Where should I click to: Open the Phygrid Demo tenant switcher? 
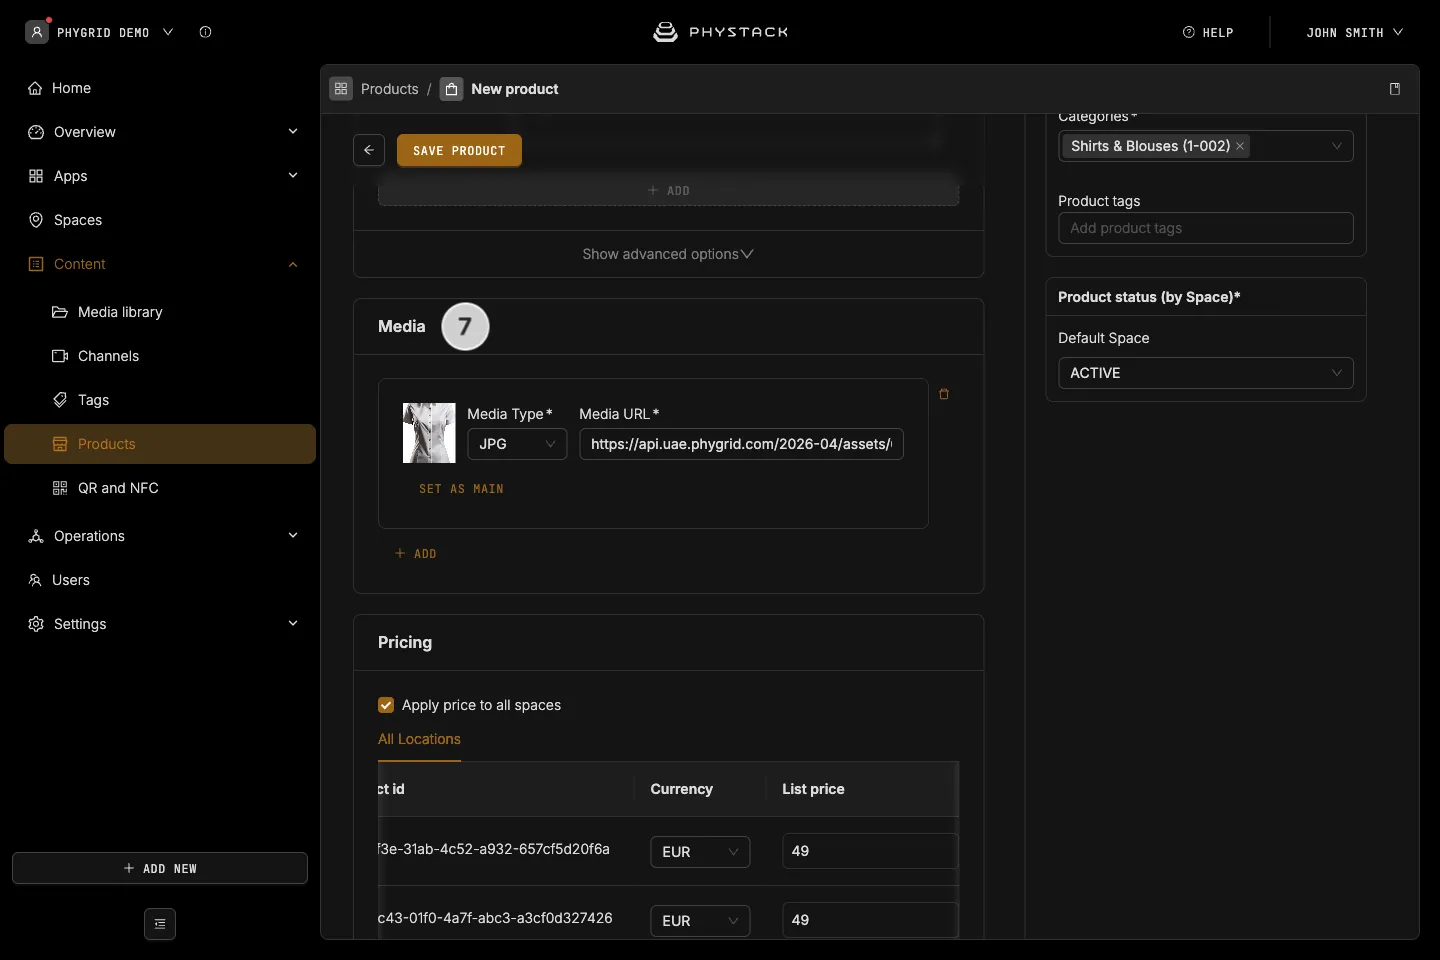(x=100, y=32)
